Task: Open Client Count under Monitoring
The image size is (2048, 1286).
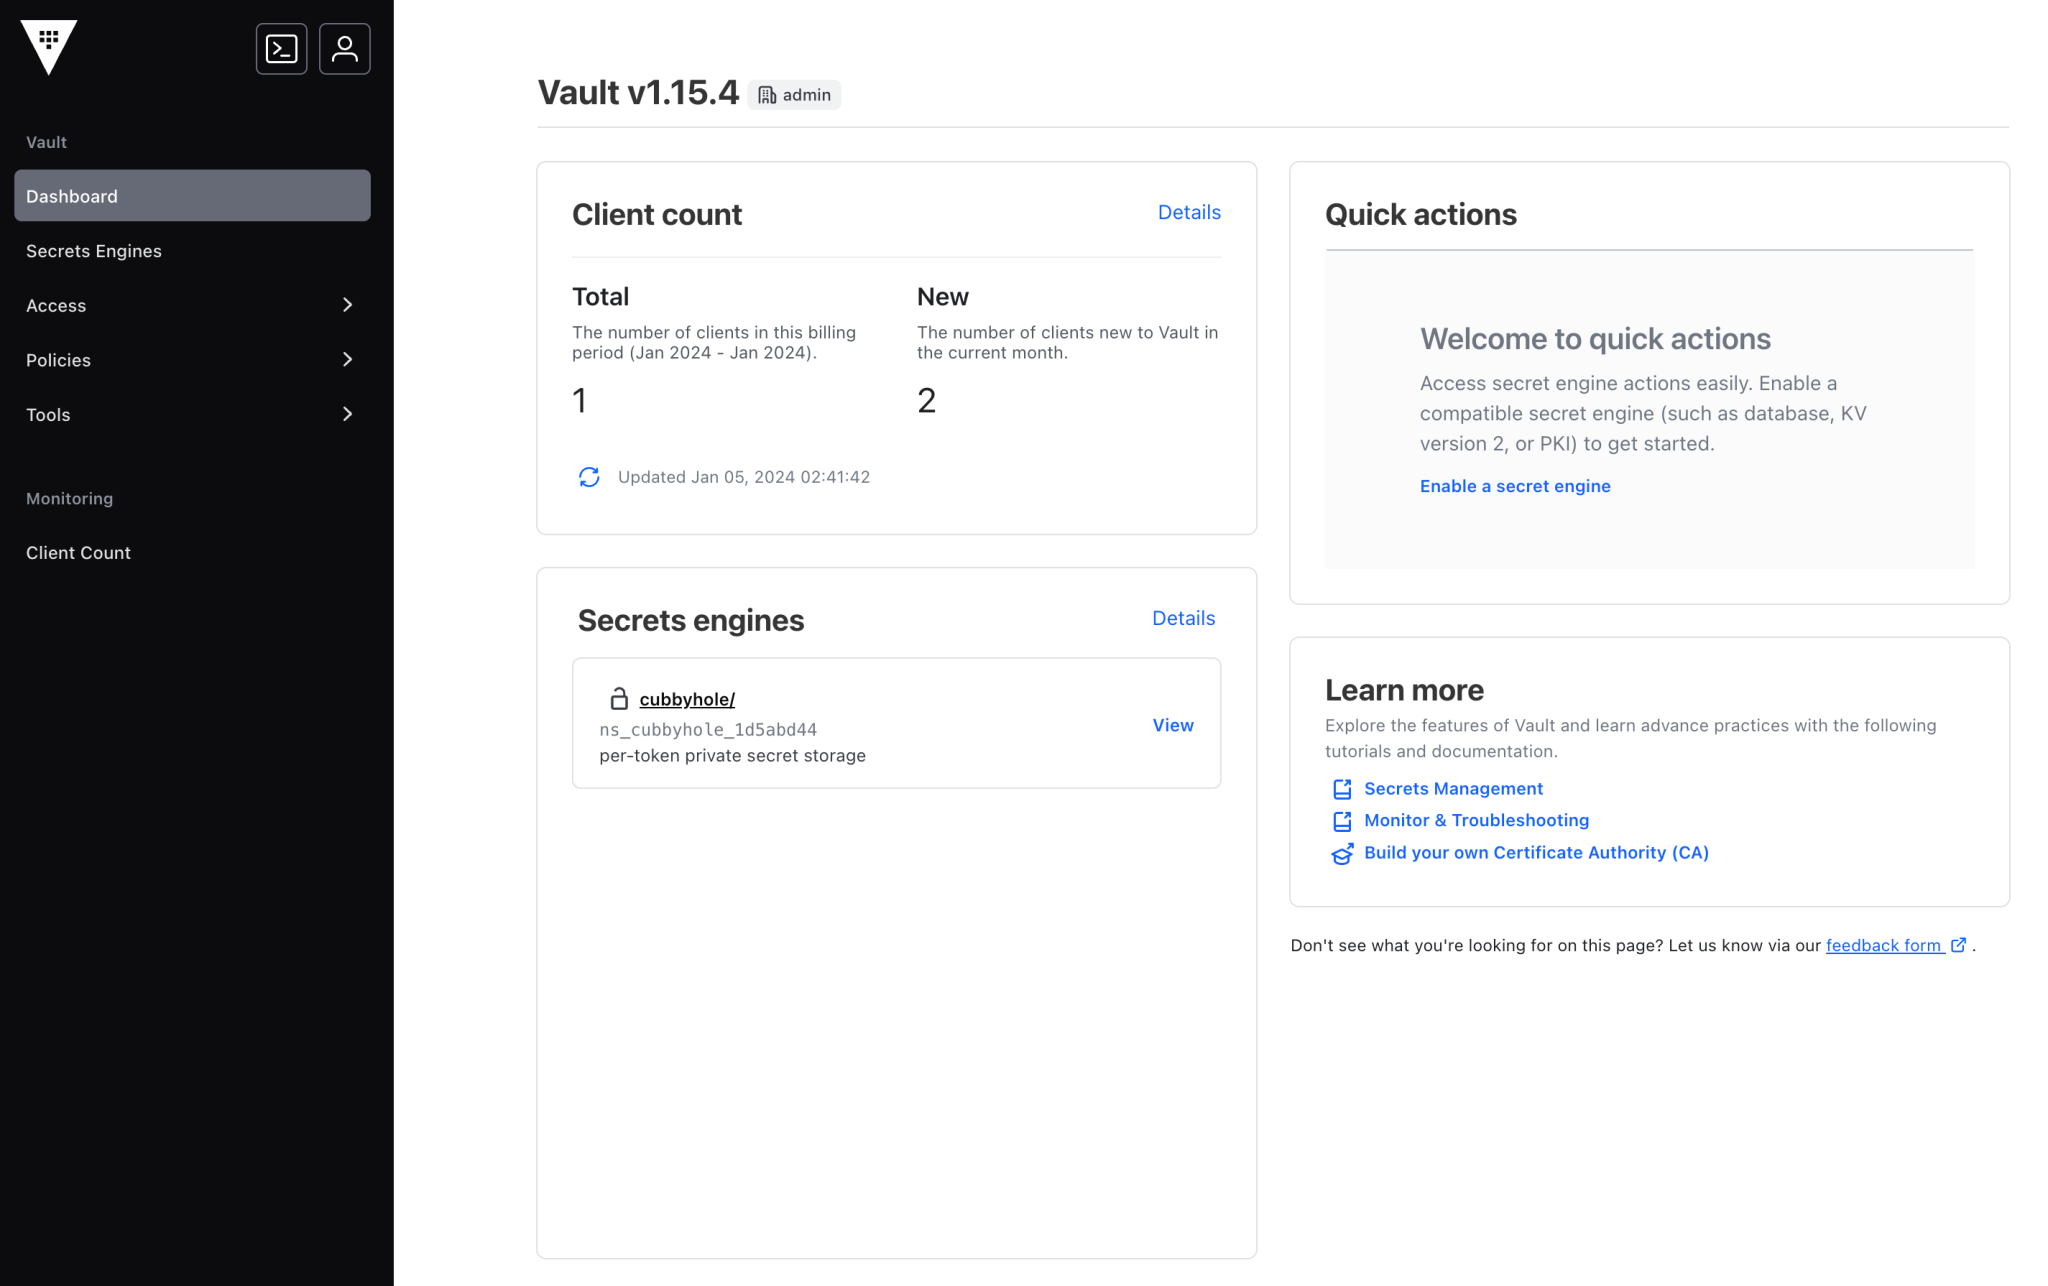Action: 78,552
